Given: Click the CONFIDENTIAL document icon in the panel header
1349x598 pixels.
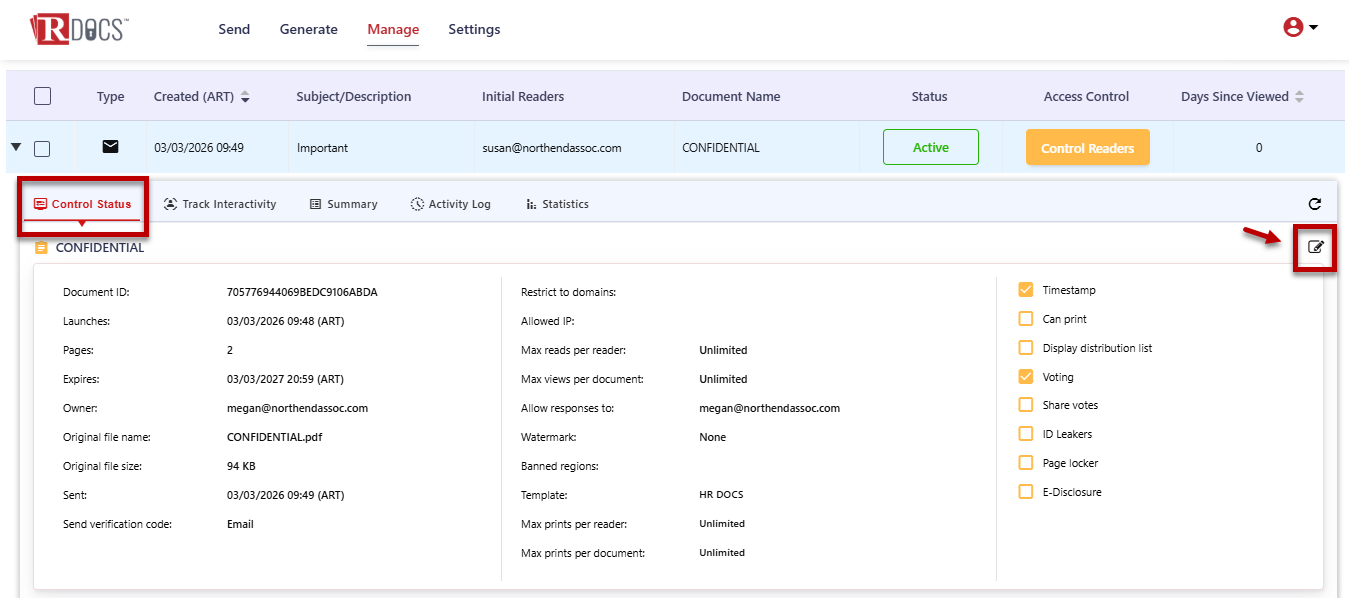Looking at the screenshot, I should [x=41, y=248].
